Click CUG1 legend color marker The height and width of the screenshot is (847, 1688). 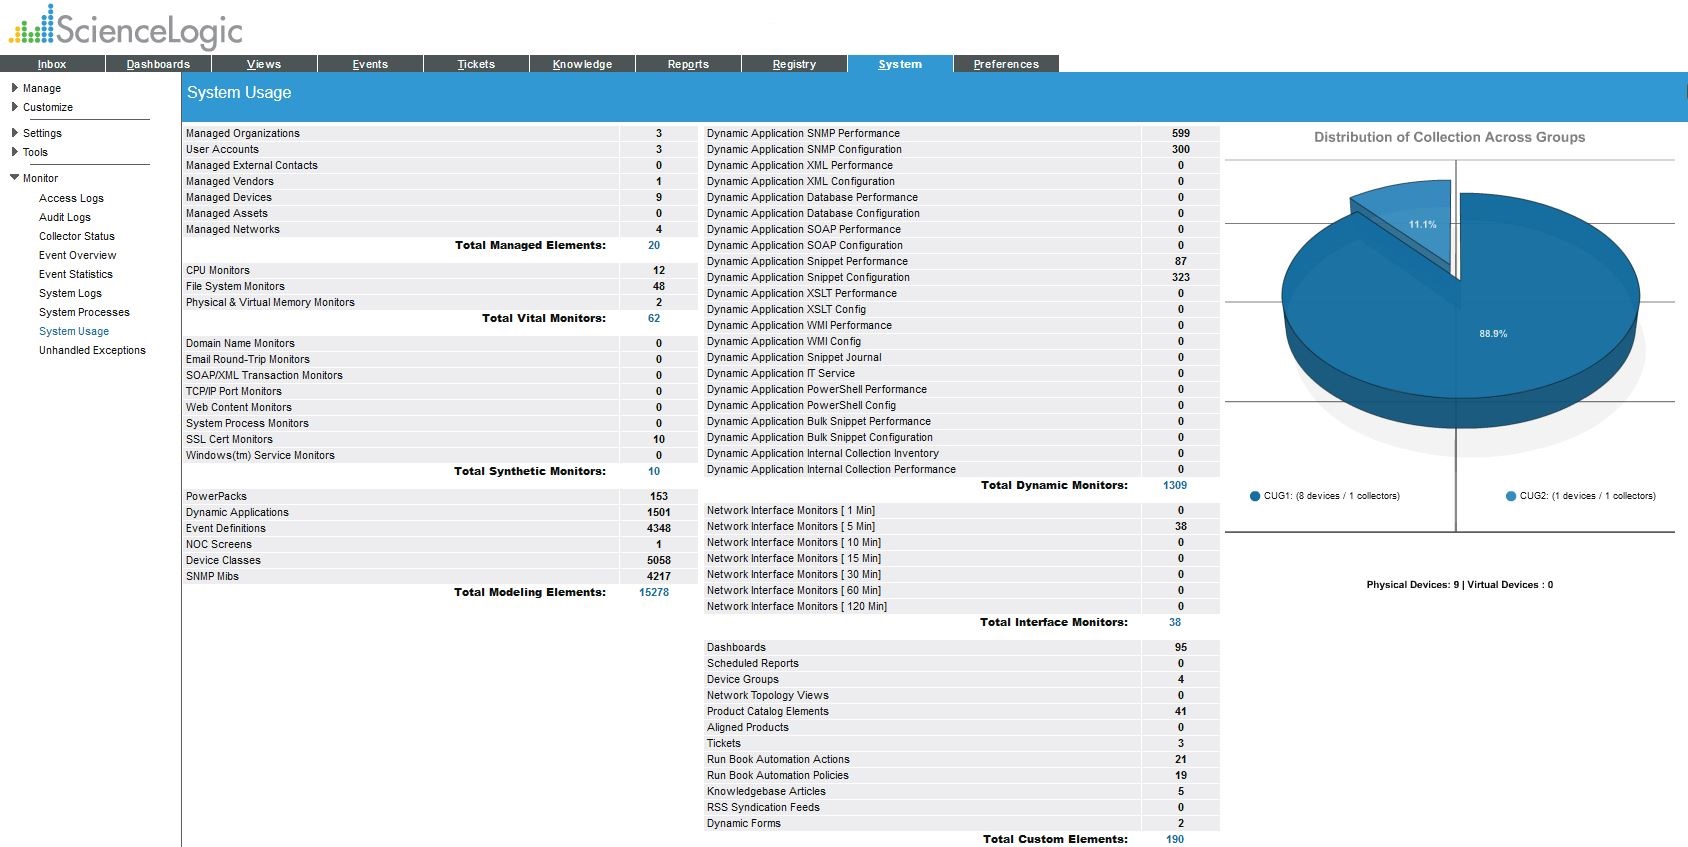coord(1255,496)
